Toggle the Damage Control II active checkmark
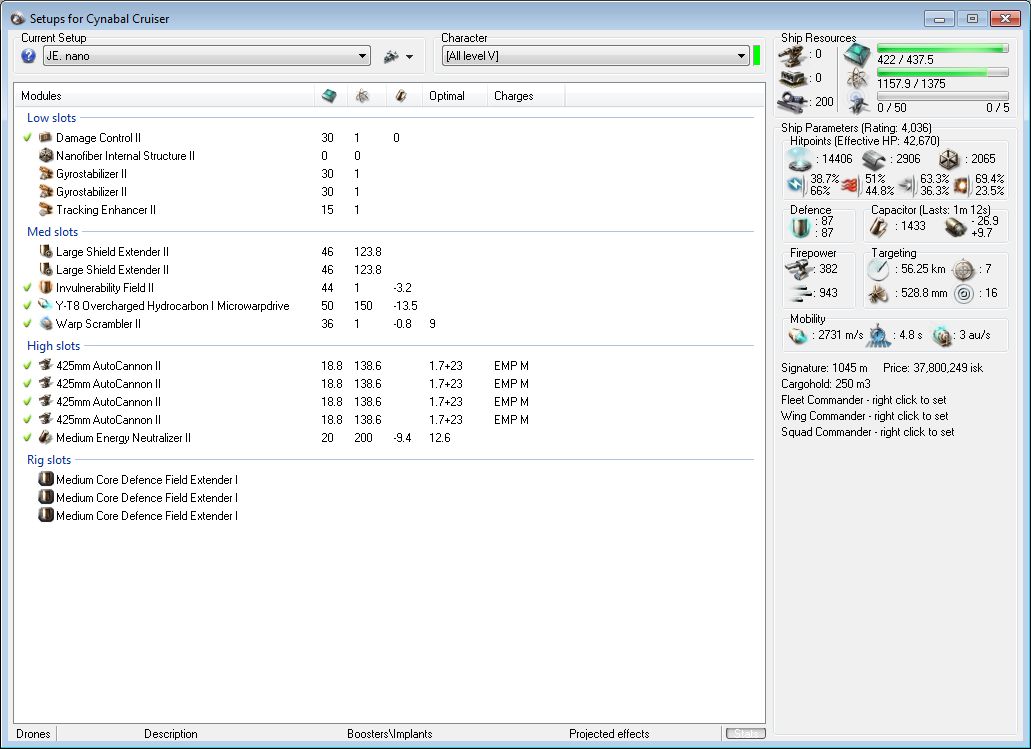The image size is (1031, 749). click(x=28, y=138)
